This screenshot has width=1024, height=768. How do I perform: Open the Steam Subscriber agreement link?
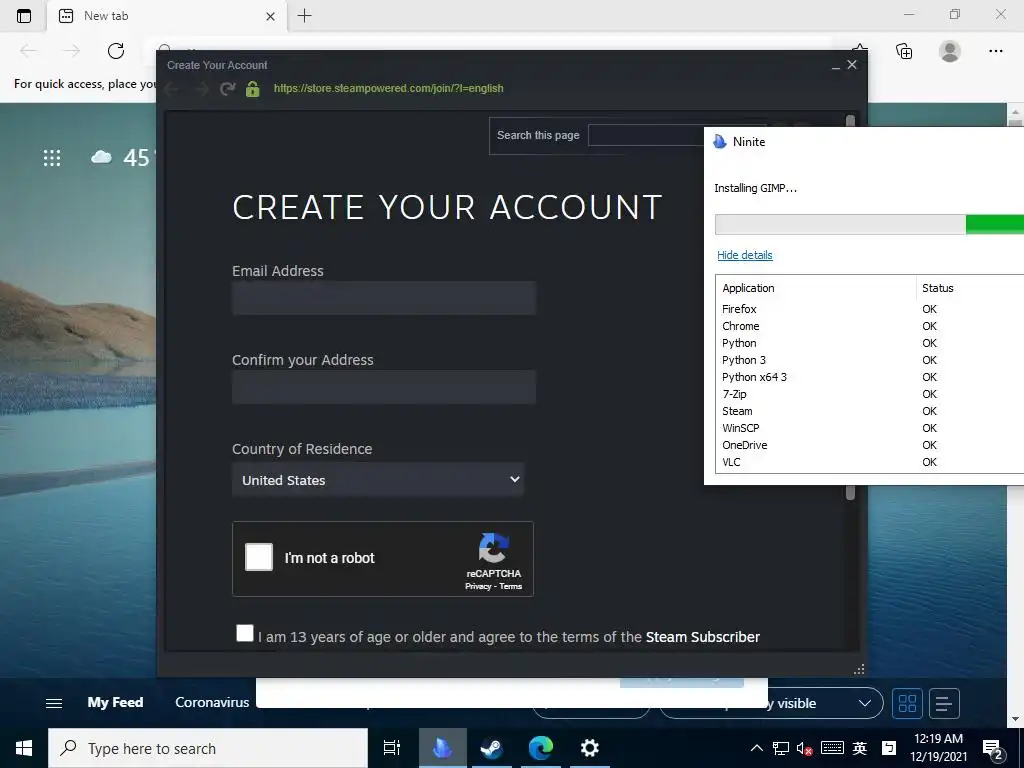(703, 637)
